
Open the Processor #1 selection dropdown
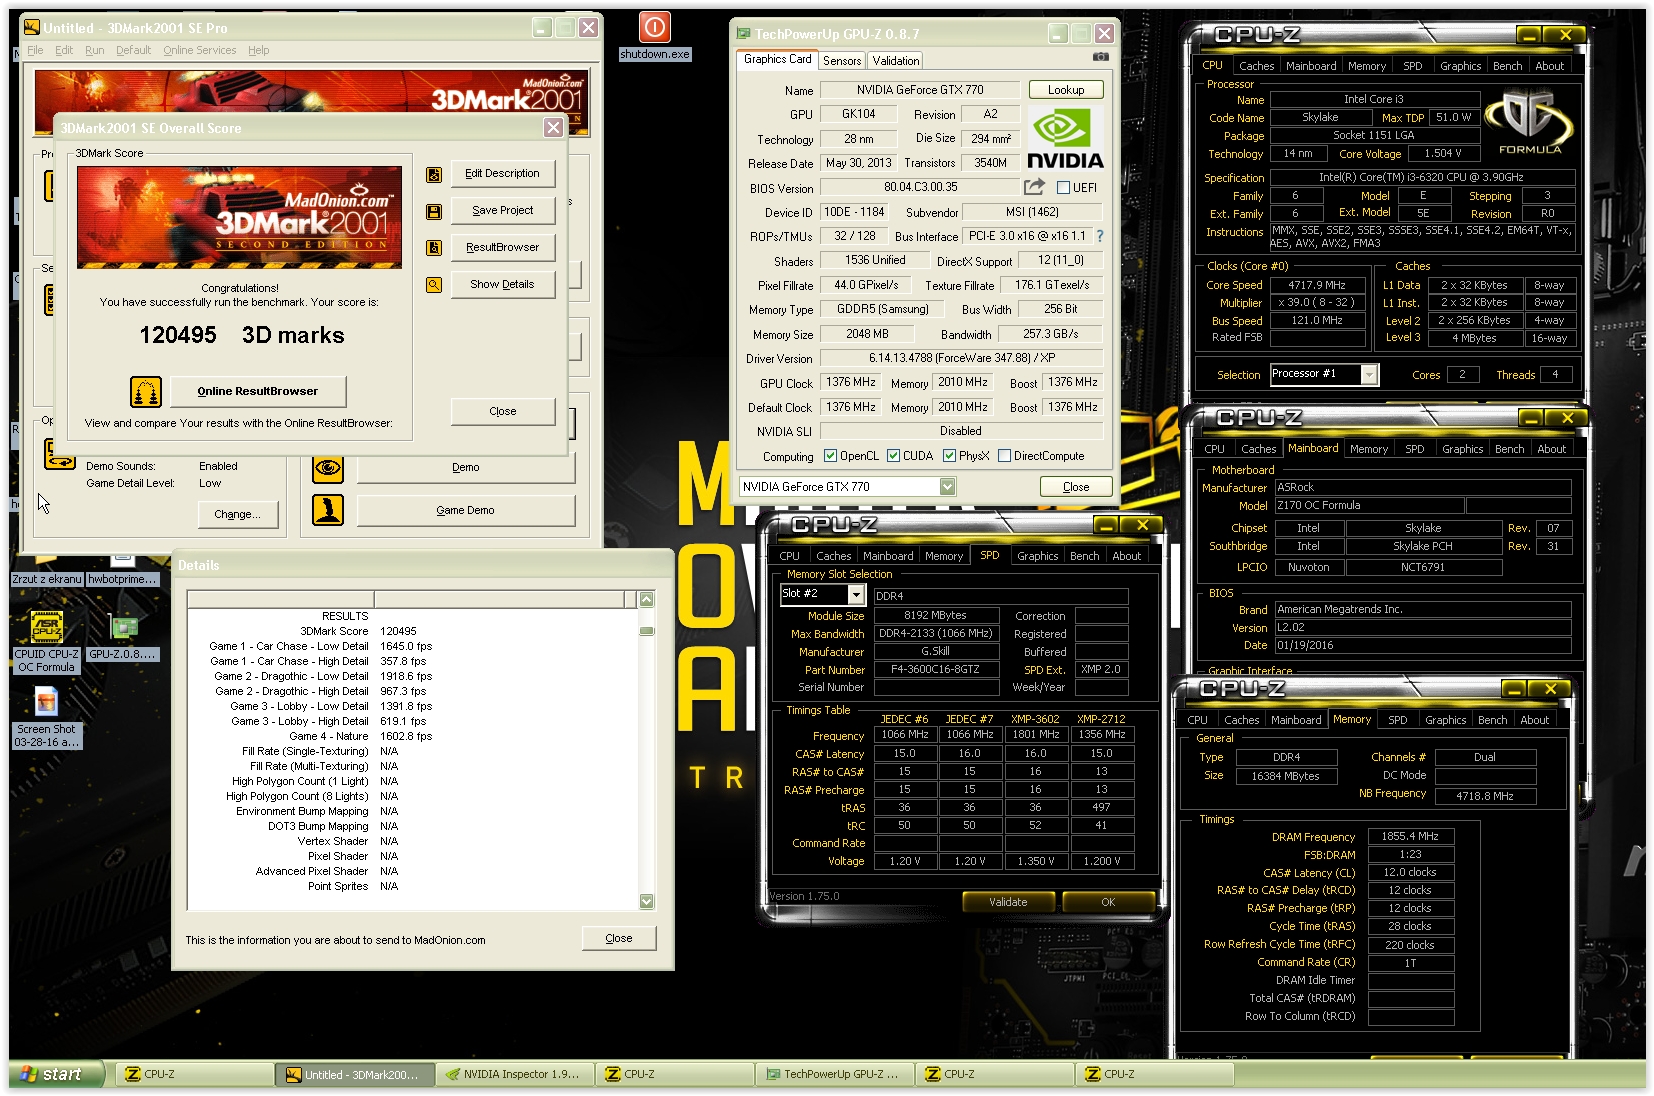tap(1369, 375)
